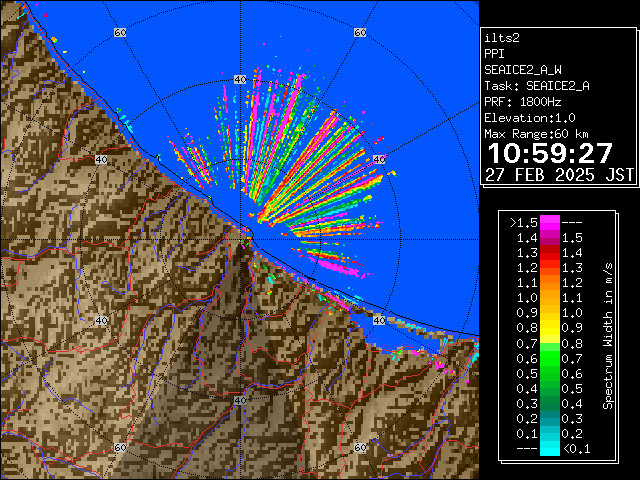The height and width of the screenshot is (480, 640).
Task: Pick the bright magenta top swatch of color scale
Action: pos(550,223)
